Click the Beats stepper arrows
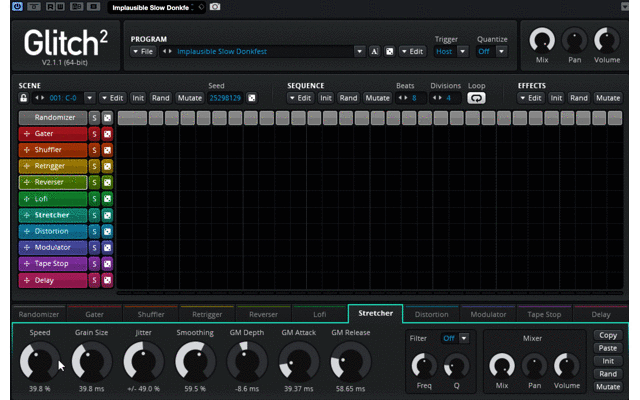Screen dimensions: 640x400 click(403, 98)
